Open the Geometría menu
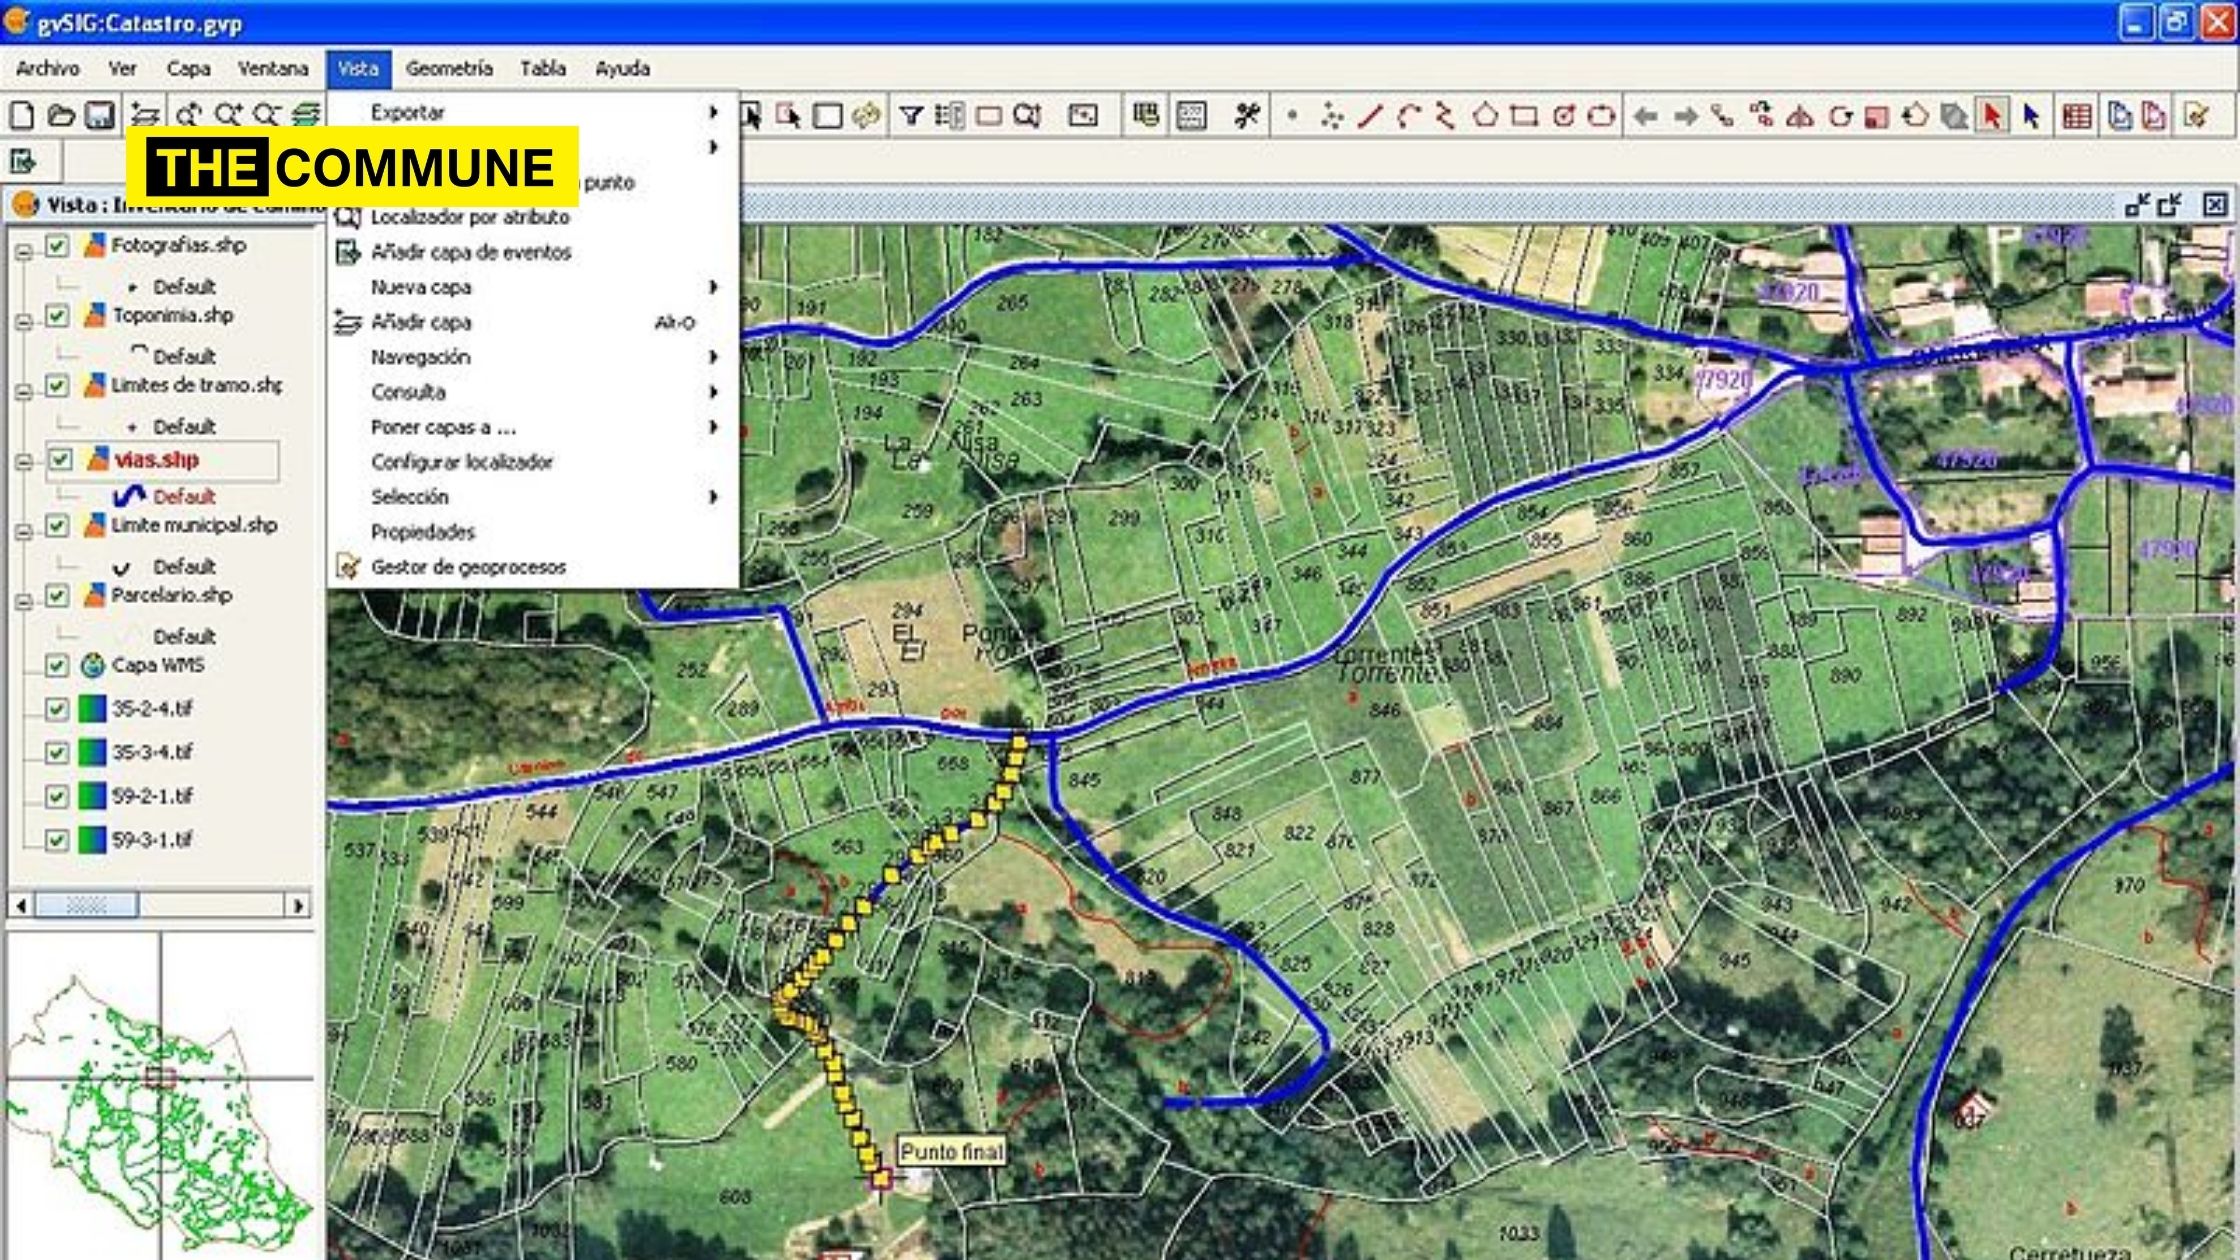Viewport: 2240px width, 1260px height. (449, 69)
